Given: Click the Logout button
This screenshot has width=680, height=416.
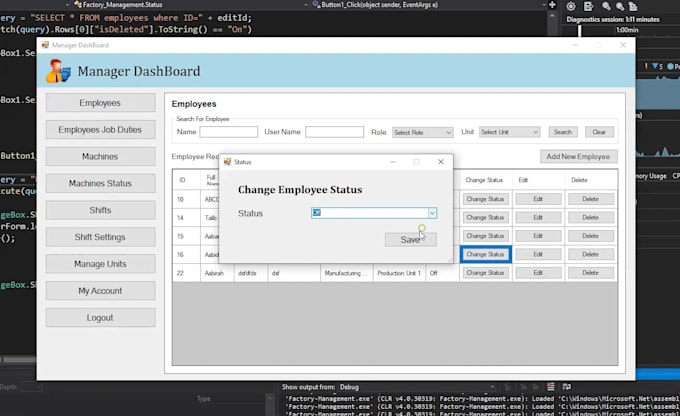Looking at the screenshot, I should tap(100, 318).
